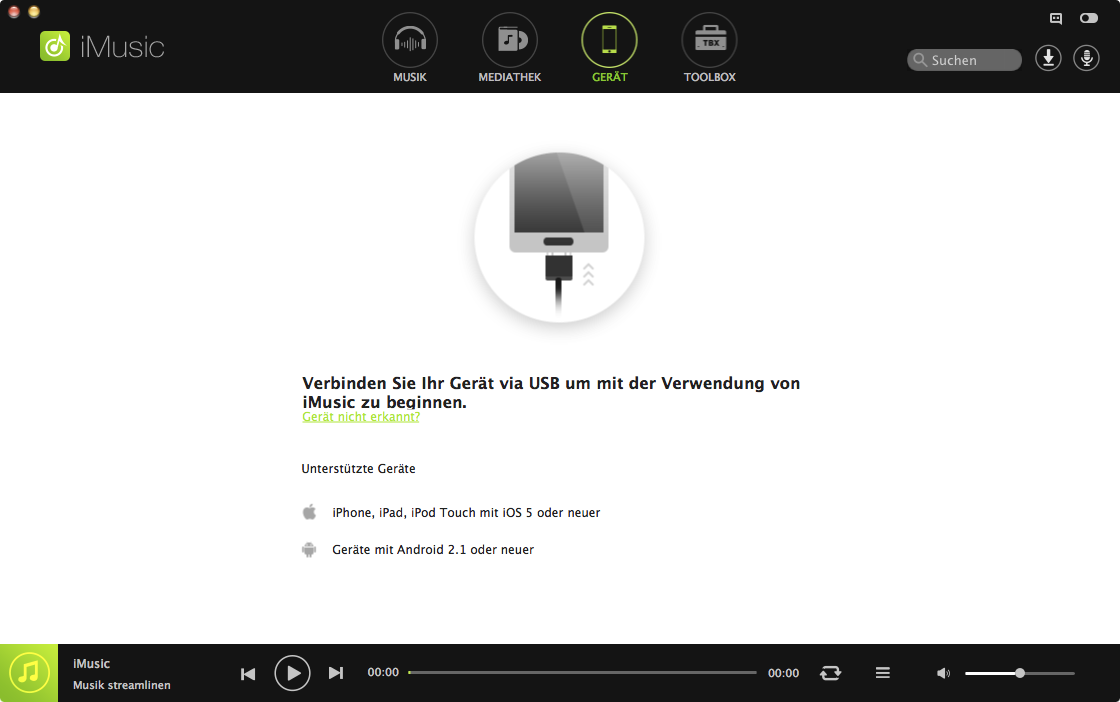1120x702 pixels.
Task: Open the feedback chat icon
Action: click(x=1056, y=19)
